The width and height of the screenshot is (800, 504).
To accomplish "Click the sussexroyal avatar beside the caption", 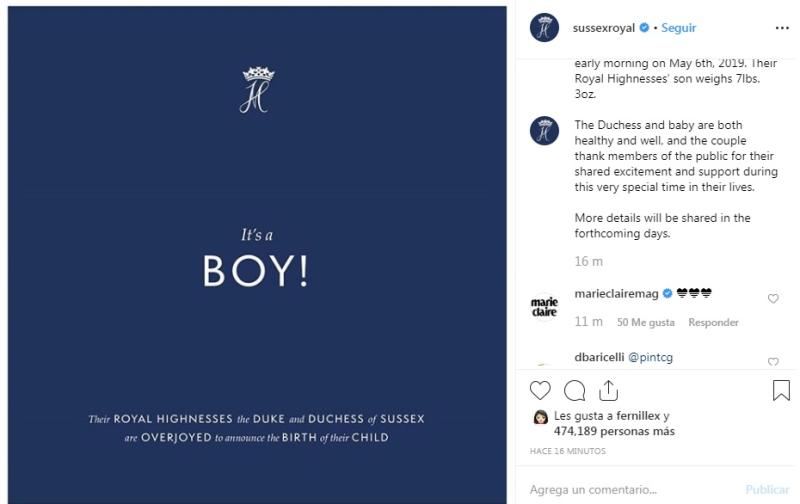I will pos(544,131).
